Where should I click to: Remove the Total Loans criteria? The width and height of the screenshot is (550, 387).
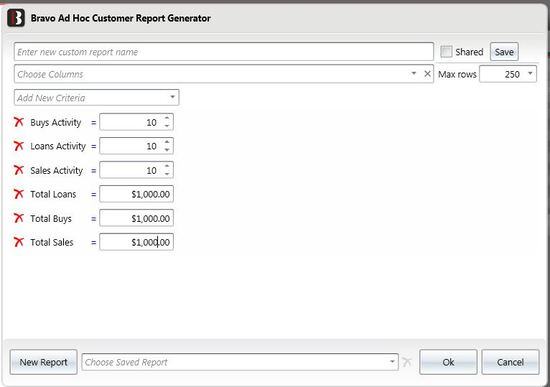19,194
